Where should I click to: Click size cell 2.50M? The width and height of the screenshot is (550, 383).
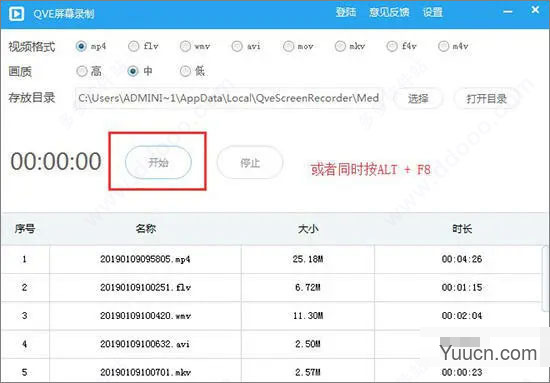pos(308,344)
